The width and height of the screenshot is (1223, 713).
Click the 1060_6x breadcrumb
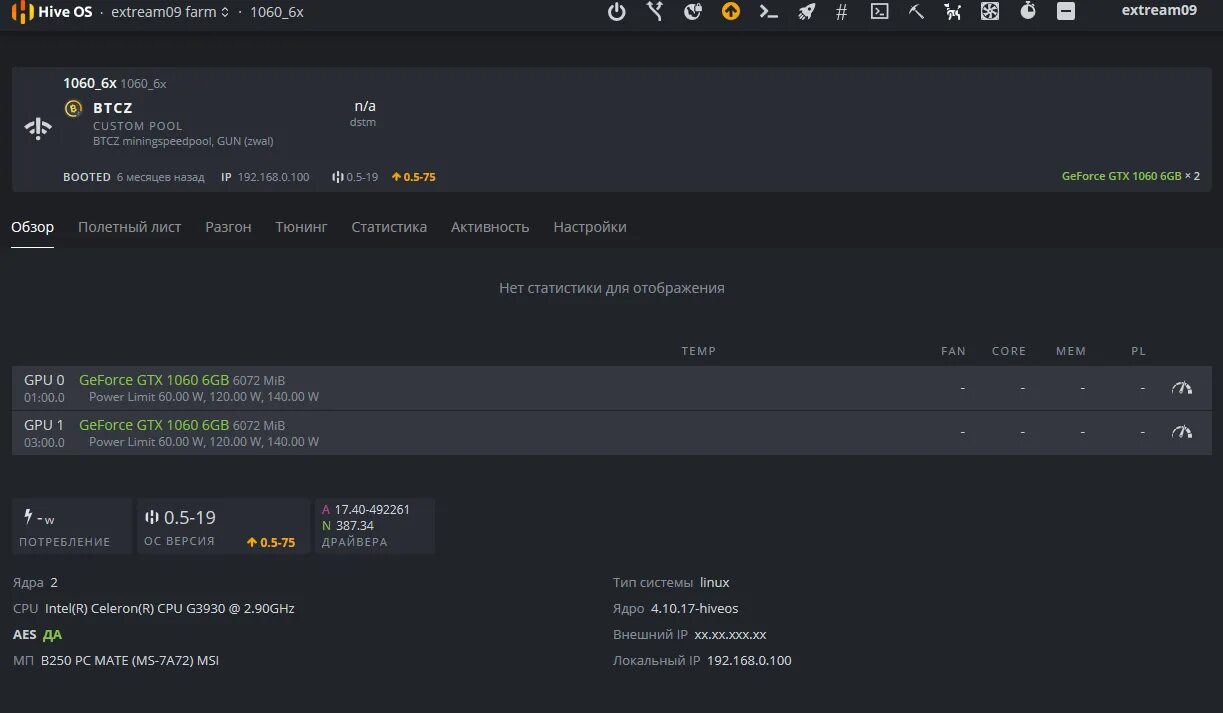[276, 12]
